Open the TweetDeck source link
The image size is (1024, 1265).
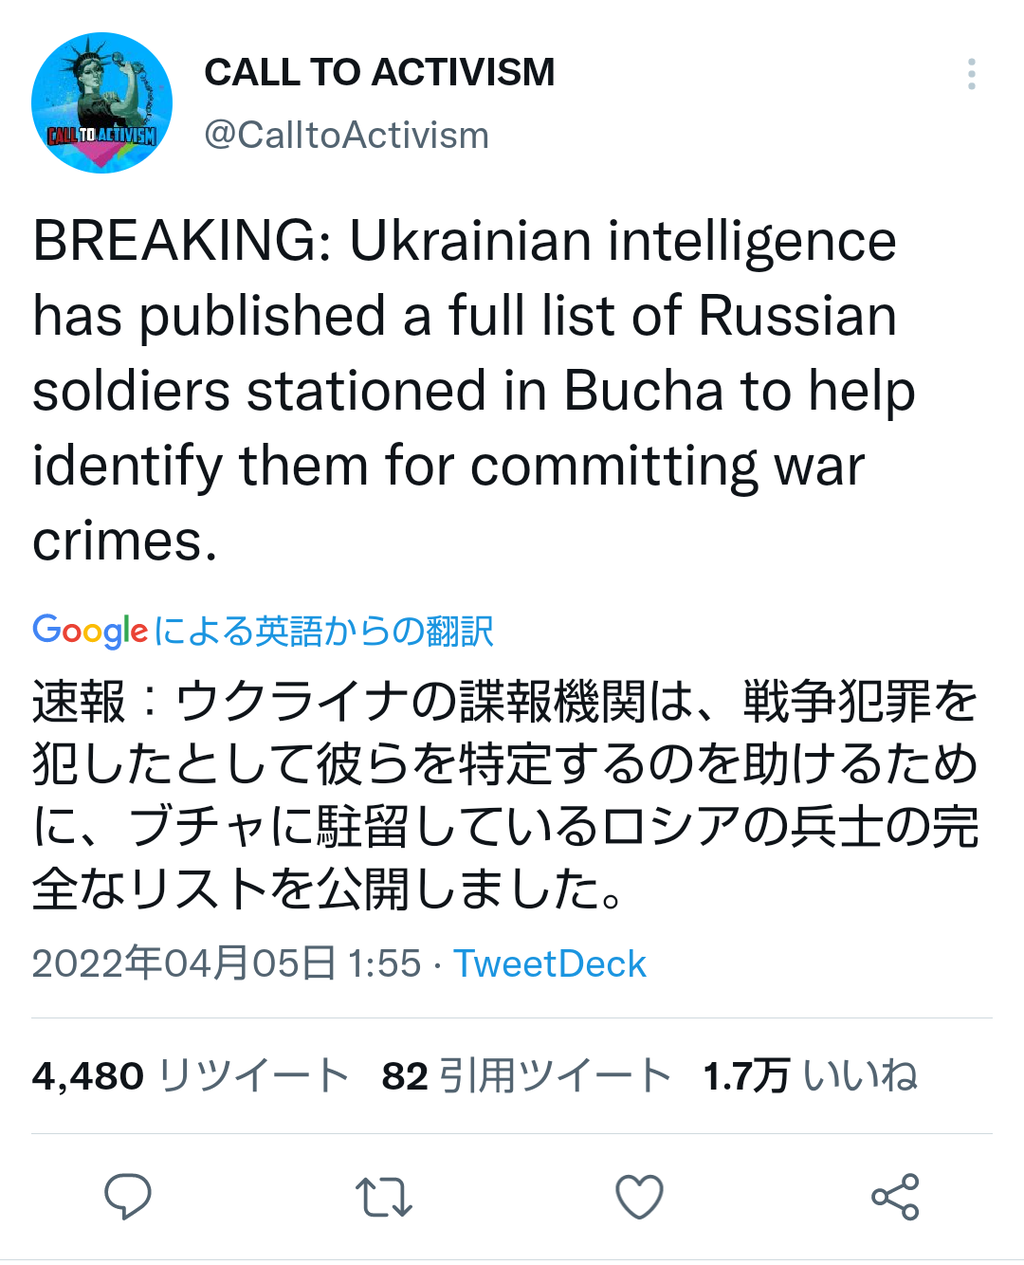pos(550,964)
